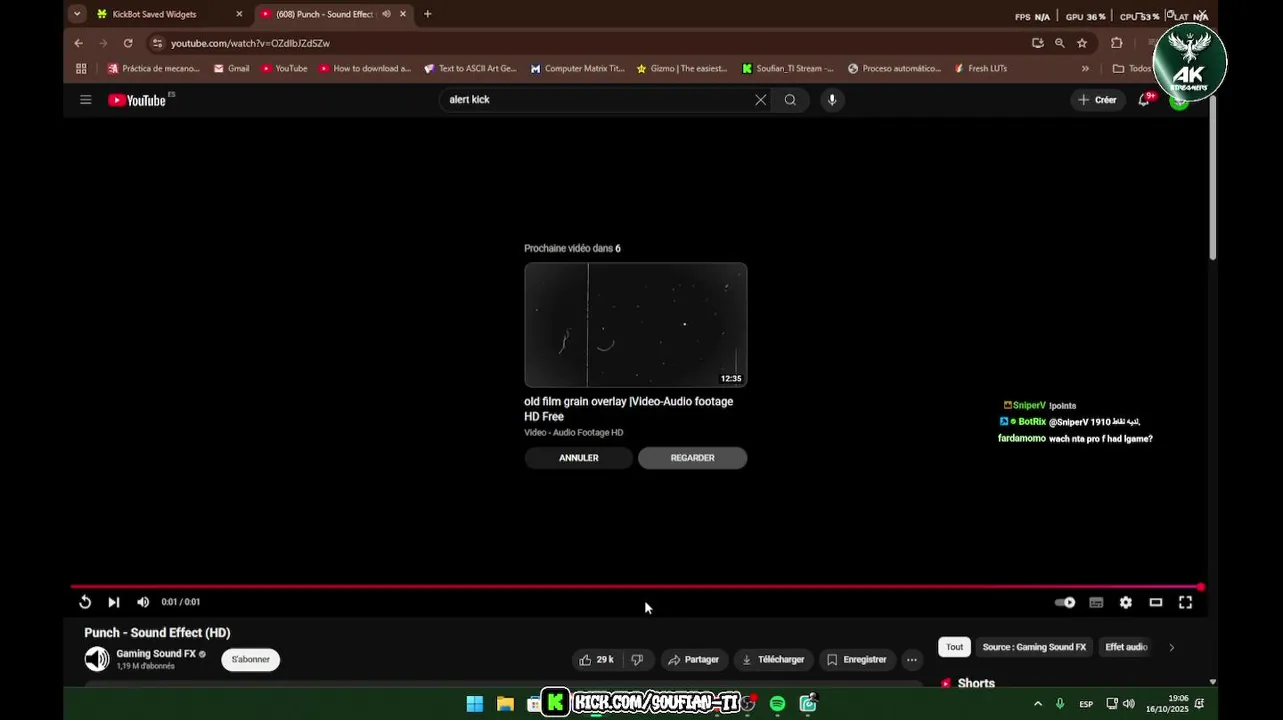Open File Explorer from the taskbar
The height and width of the screenshot is (720, 1283).
505,704
